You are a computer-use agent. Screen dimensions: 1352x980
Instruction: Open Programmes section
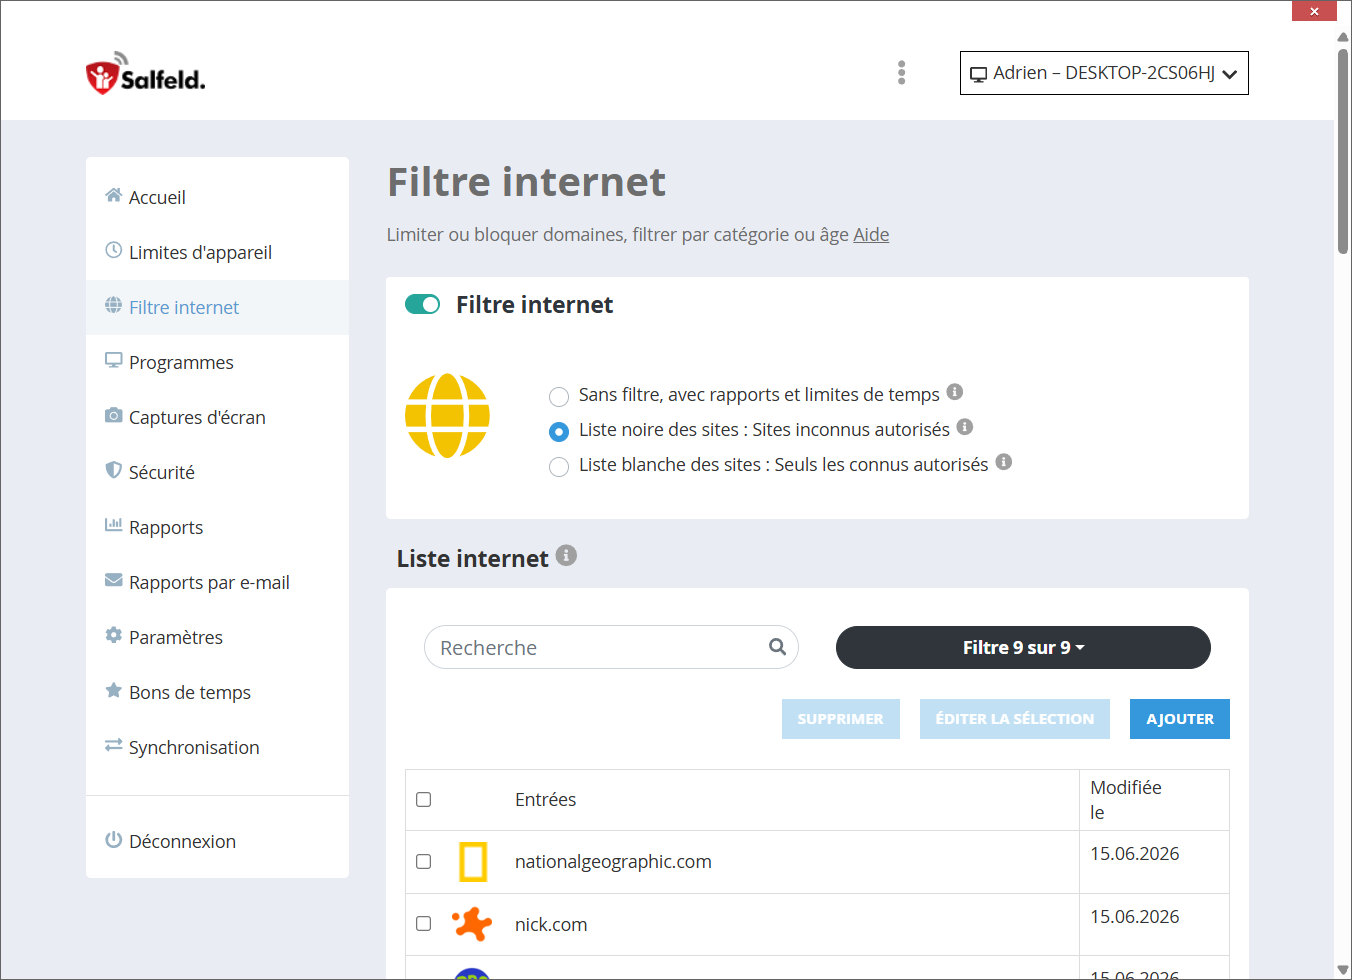pos(217,362)
